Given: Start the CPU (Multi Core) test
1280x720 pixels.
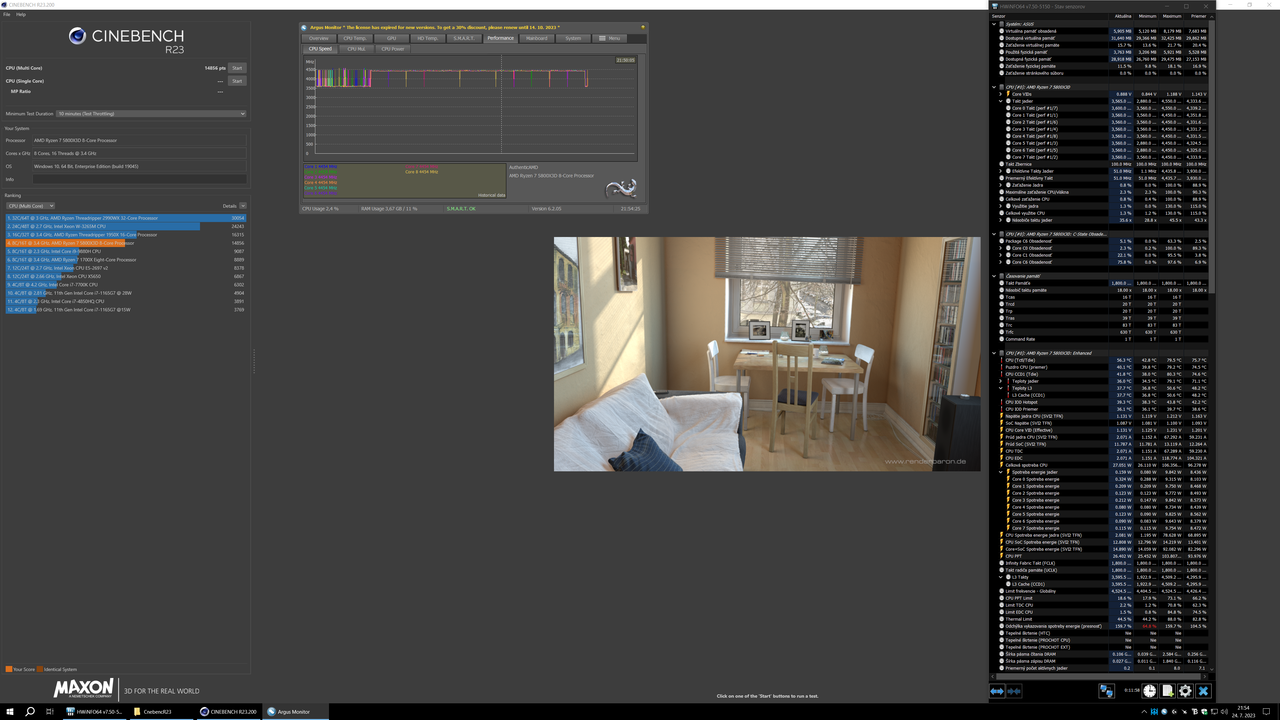Looking at the screenshot, I should 237,68.
